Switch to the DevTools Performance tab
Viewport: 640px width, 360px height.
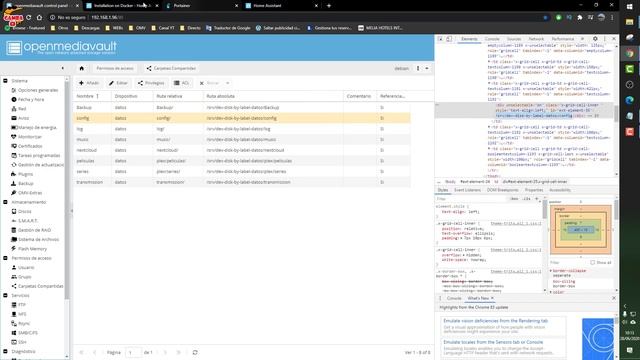(x=563, y=39)
